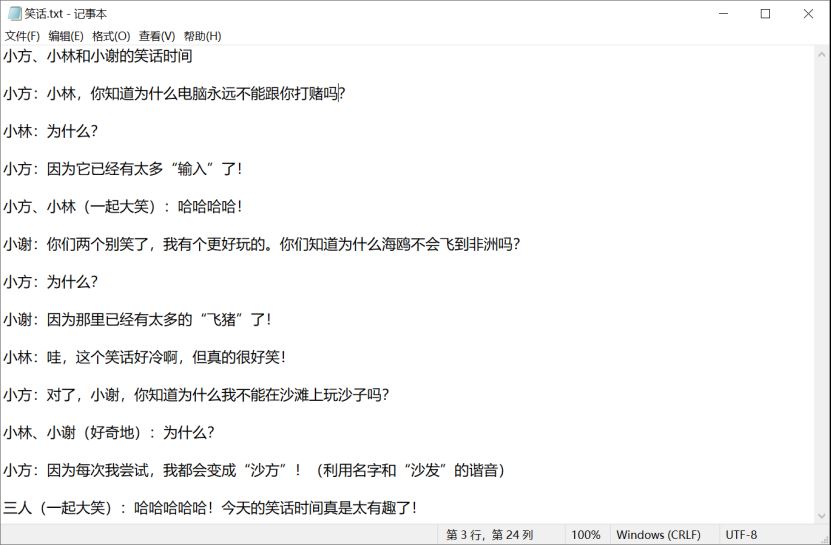Viewport: 831px width, 545px height.
Task: Click the 100% zoom status entry
Action: pyautogui.click(x=586, y=534)
